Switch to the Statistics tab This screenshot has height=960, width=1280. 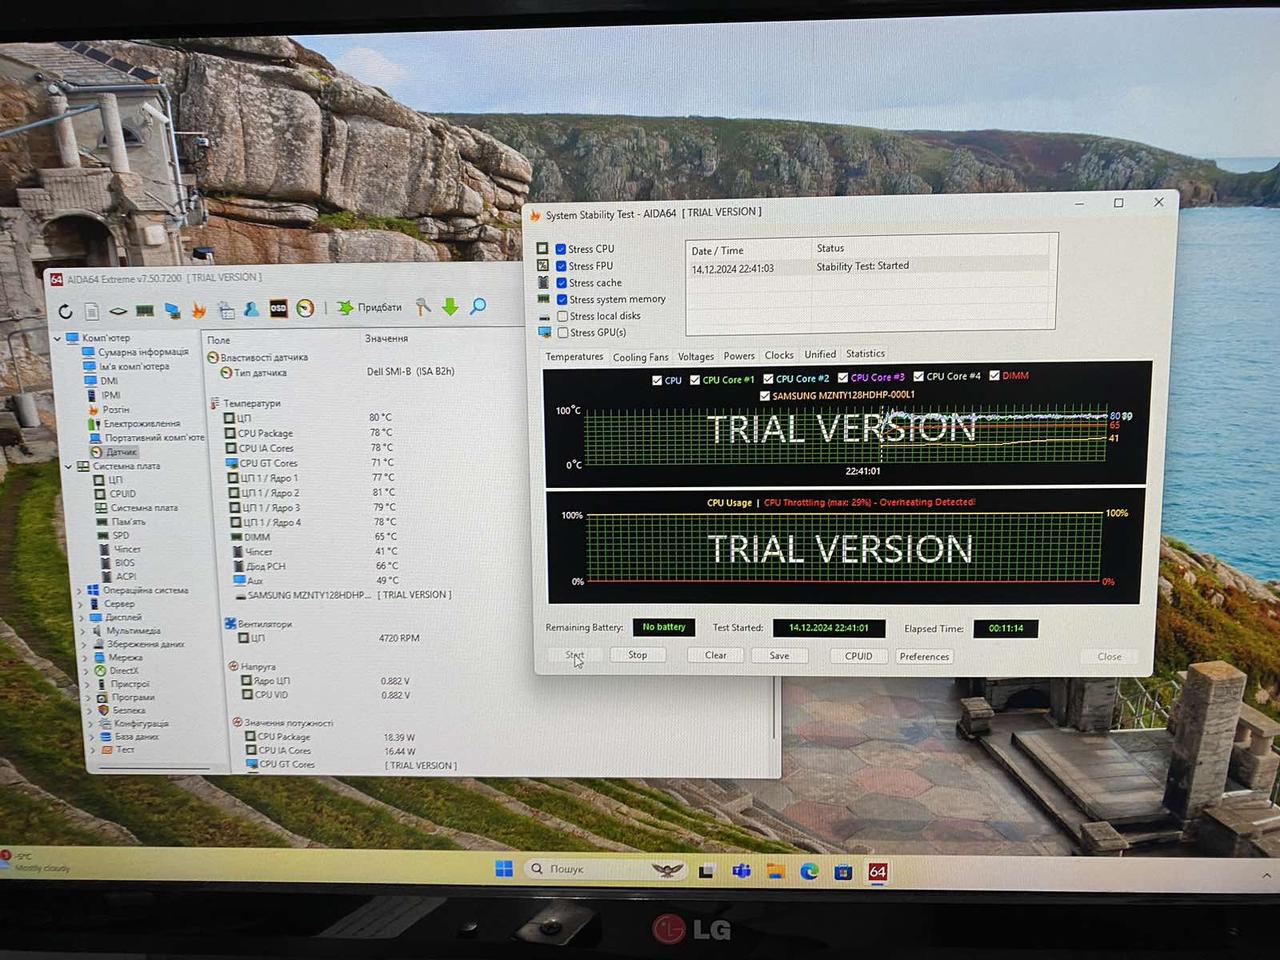(865, 354)
